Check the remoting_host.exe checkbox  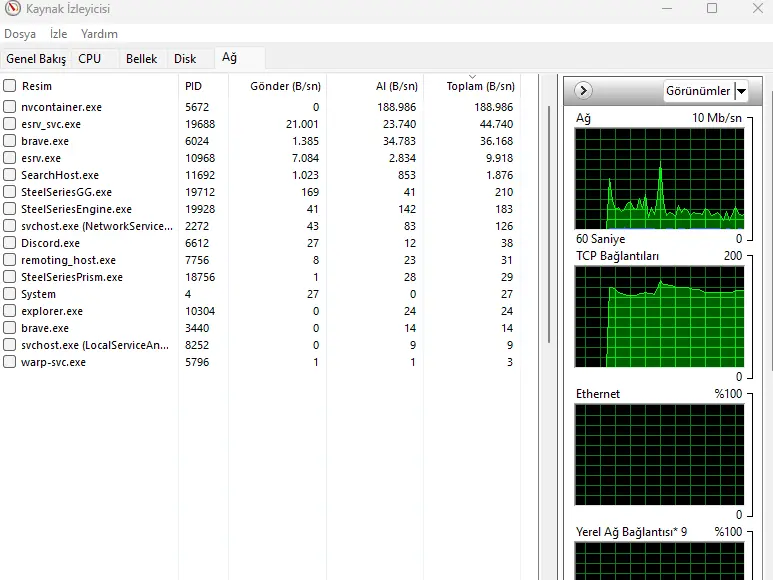tap(9, 260)
